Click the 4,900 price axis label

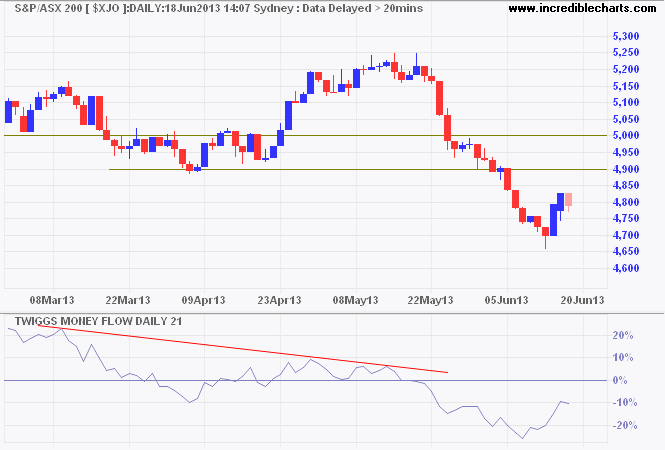[x=626, y=169]
